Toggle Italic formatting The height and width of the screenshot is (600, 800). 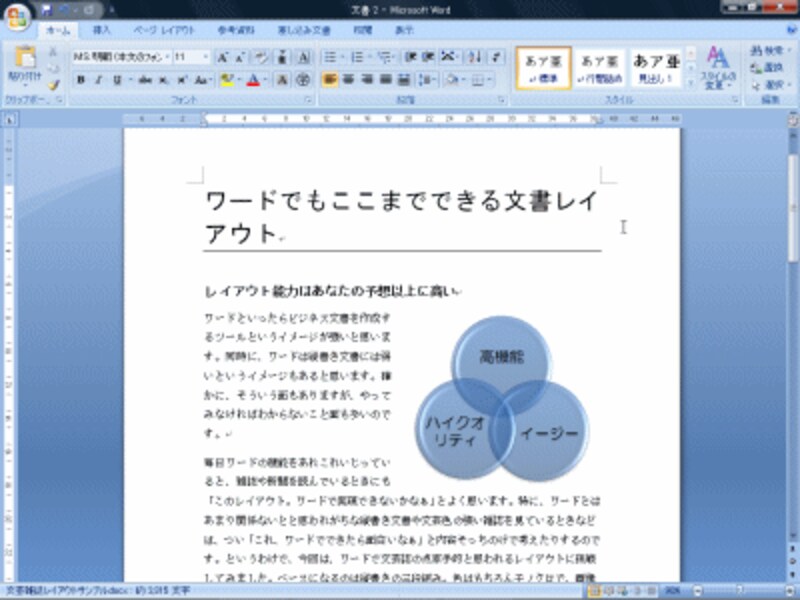pyautogui.click(x=98, y=77)
